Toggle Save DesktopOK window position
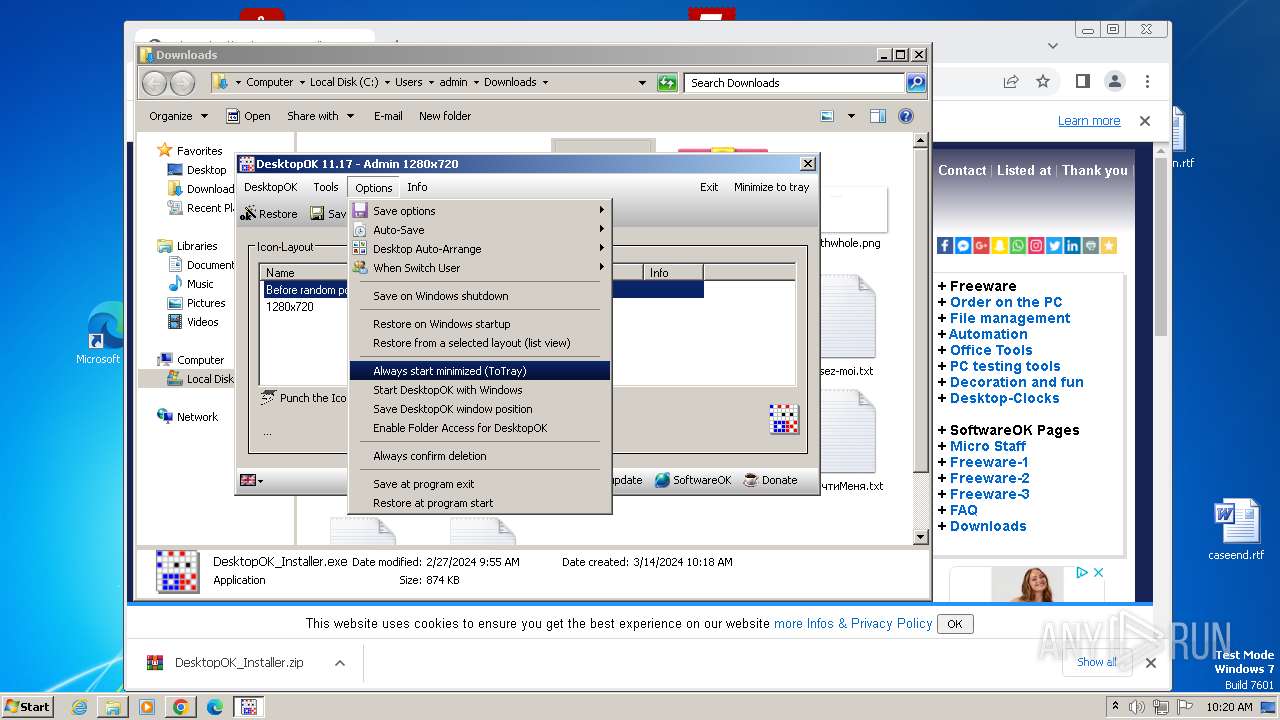The height and width of the screenshot is (720, 1280). pyautogui.click(x=479, y=409)
